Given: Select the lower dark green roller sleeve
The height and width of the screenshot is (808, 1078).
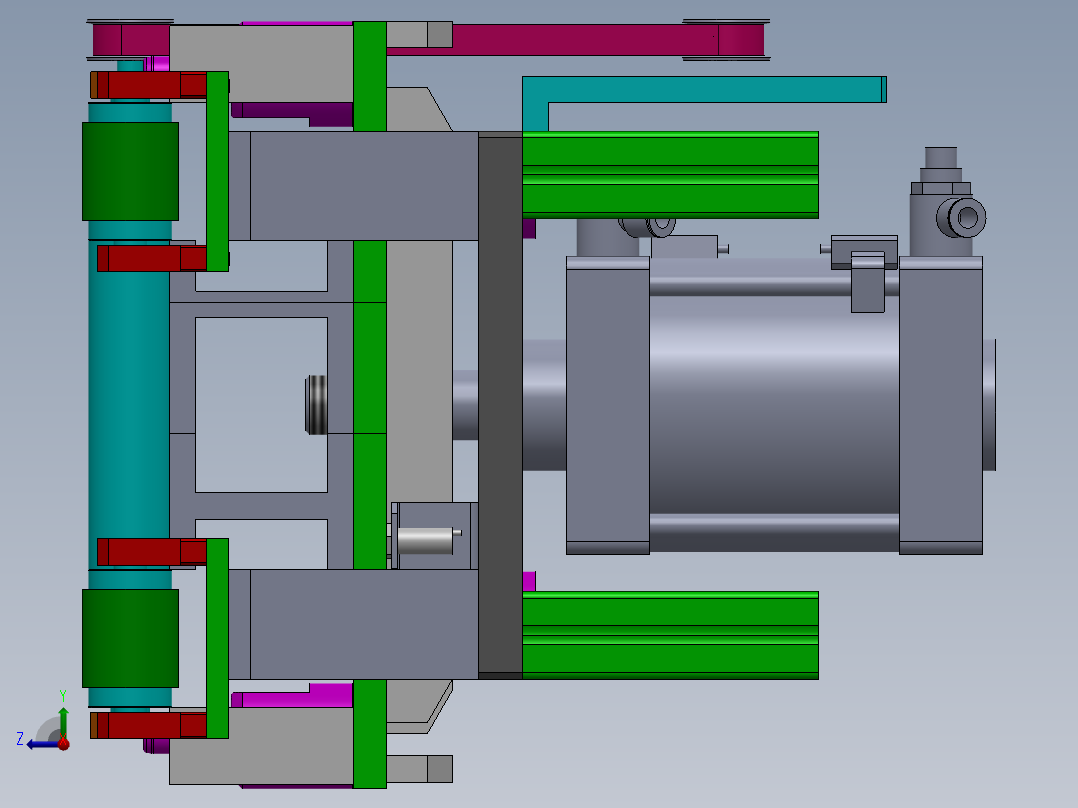Looking at the screenshot, I should 130,638.
